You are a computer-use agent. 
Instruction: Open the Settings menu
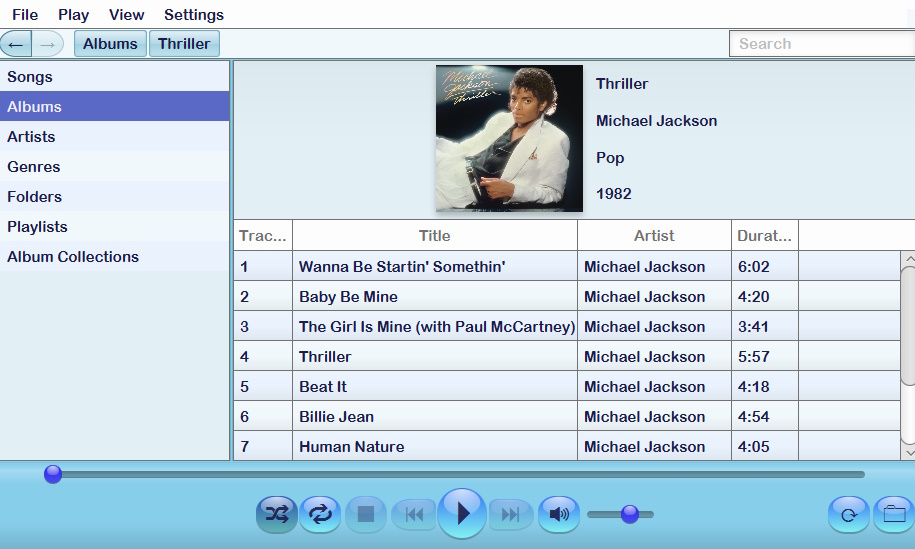(x=194, y=15)
